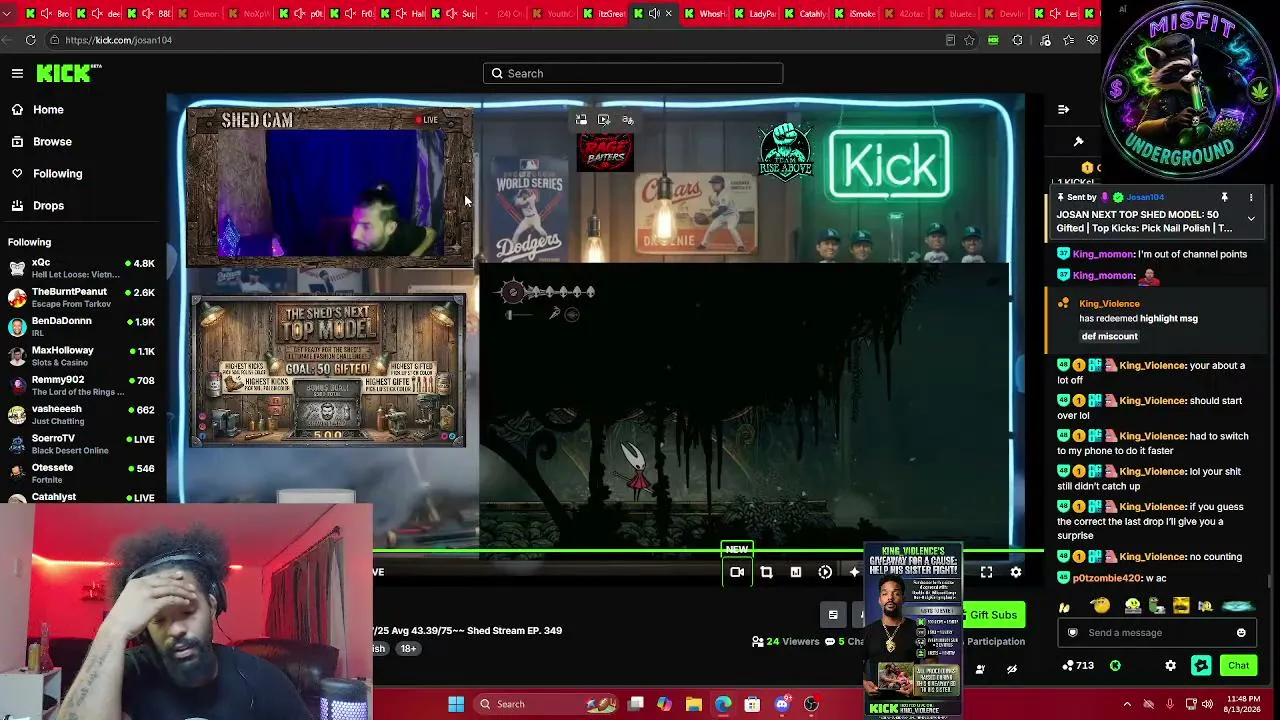Click the note icon button beside Gift Subs

pyautogui.click(x=832, y=615)
